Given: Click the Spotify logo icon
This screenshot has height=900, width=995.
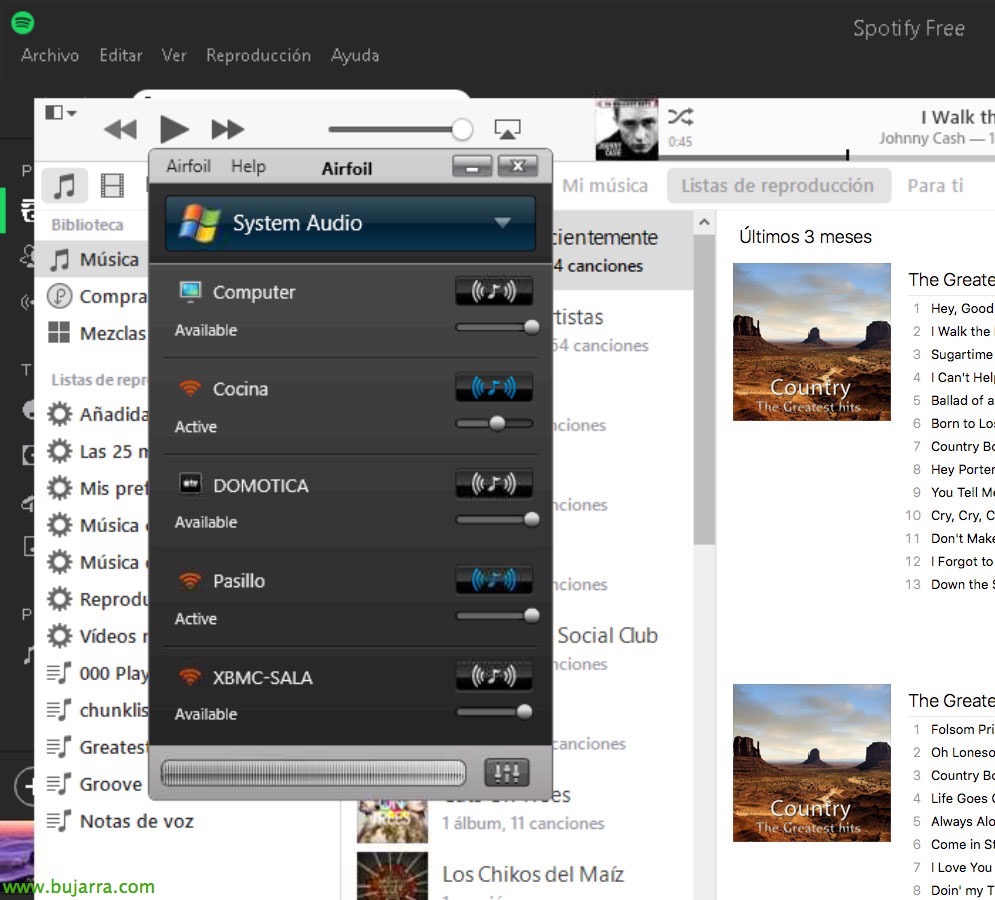Looking at the screenshot, I should (x=23, y=23).
